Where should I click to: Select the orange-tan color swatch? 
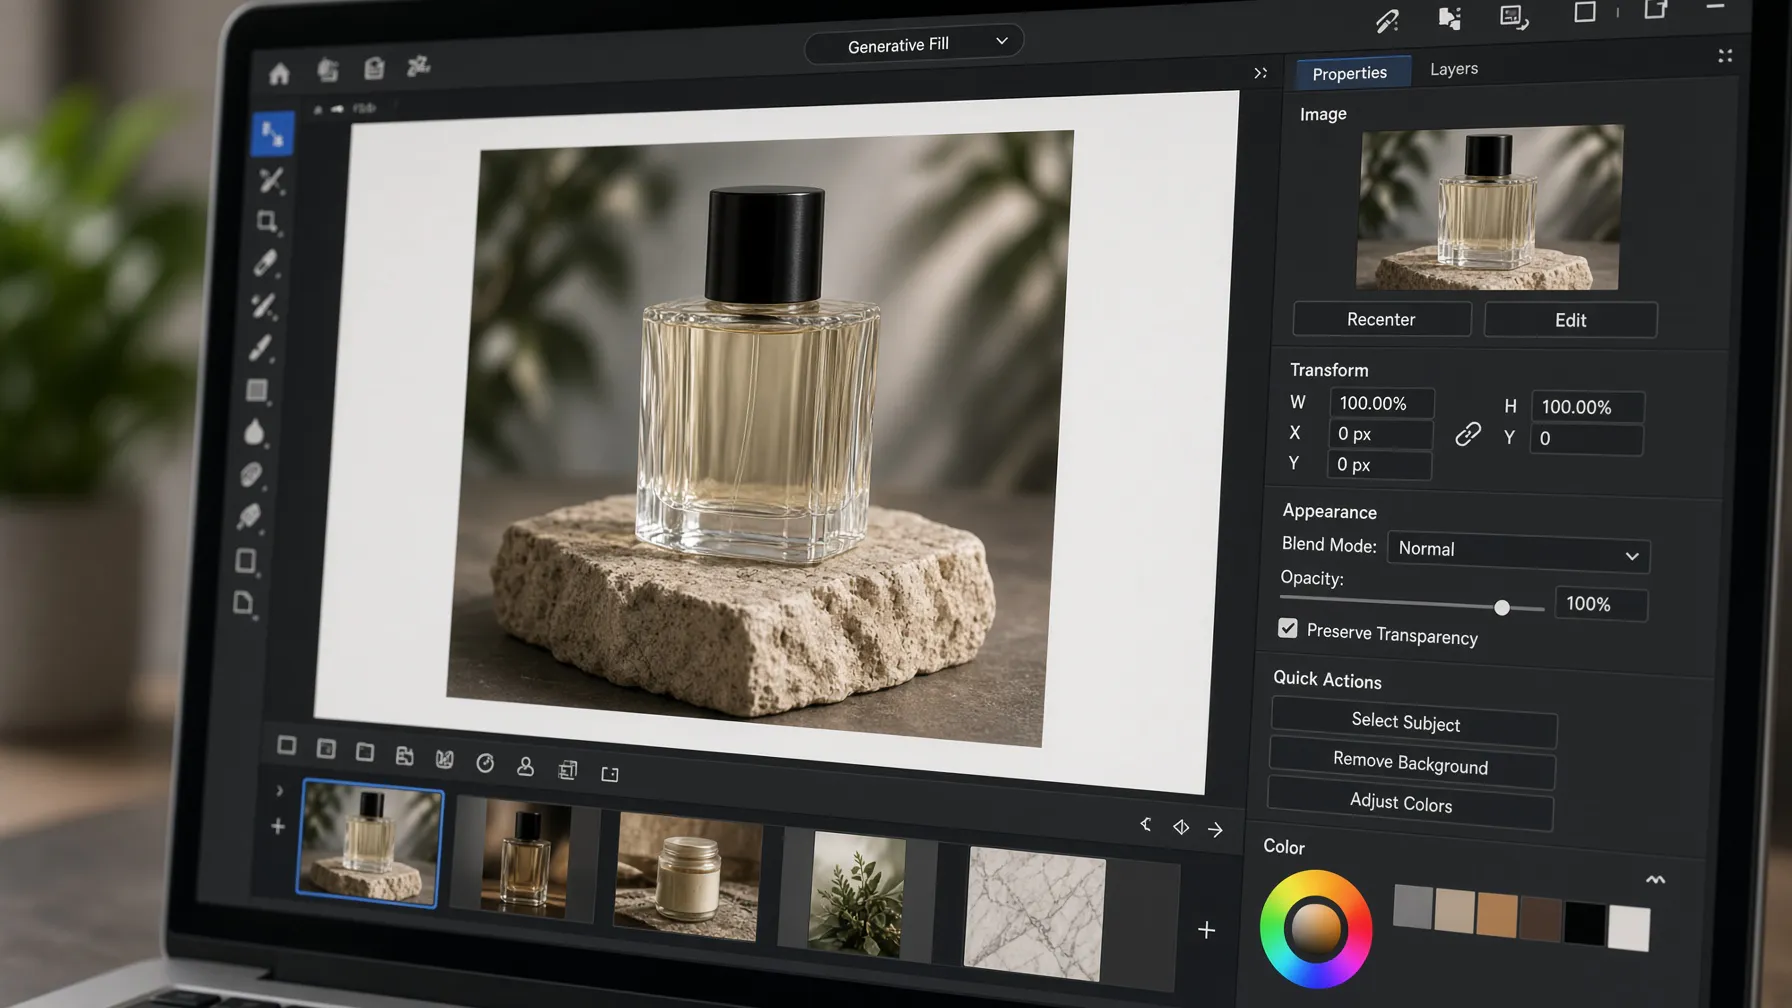pos(1497,914)
